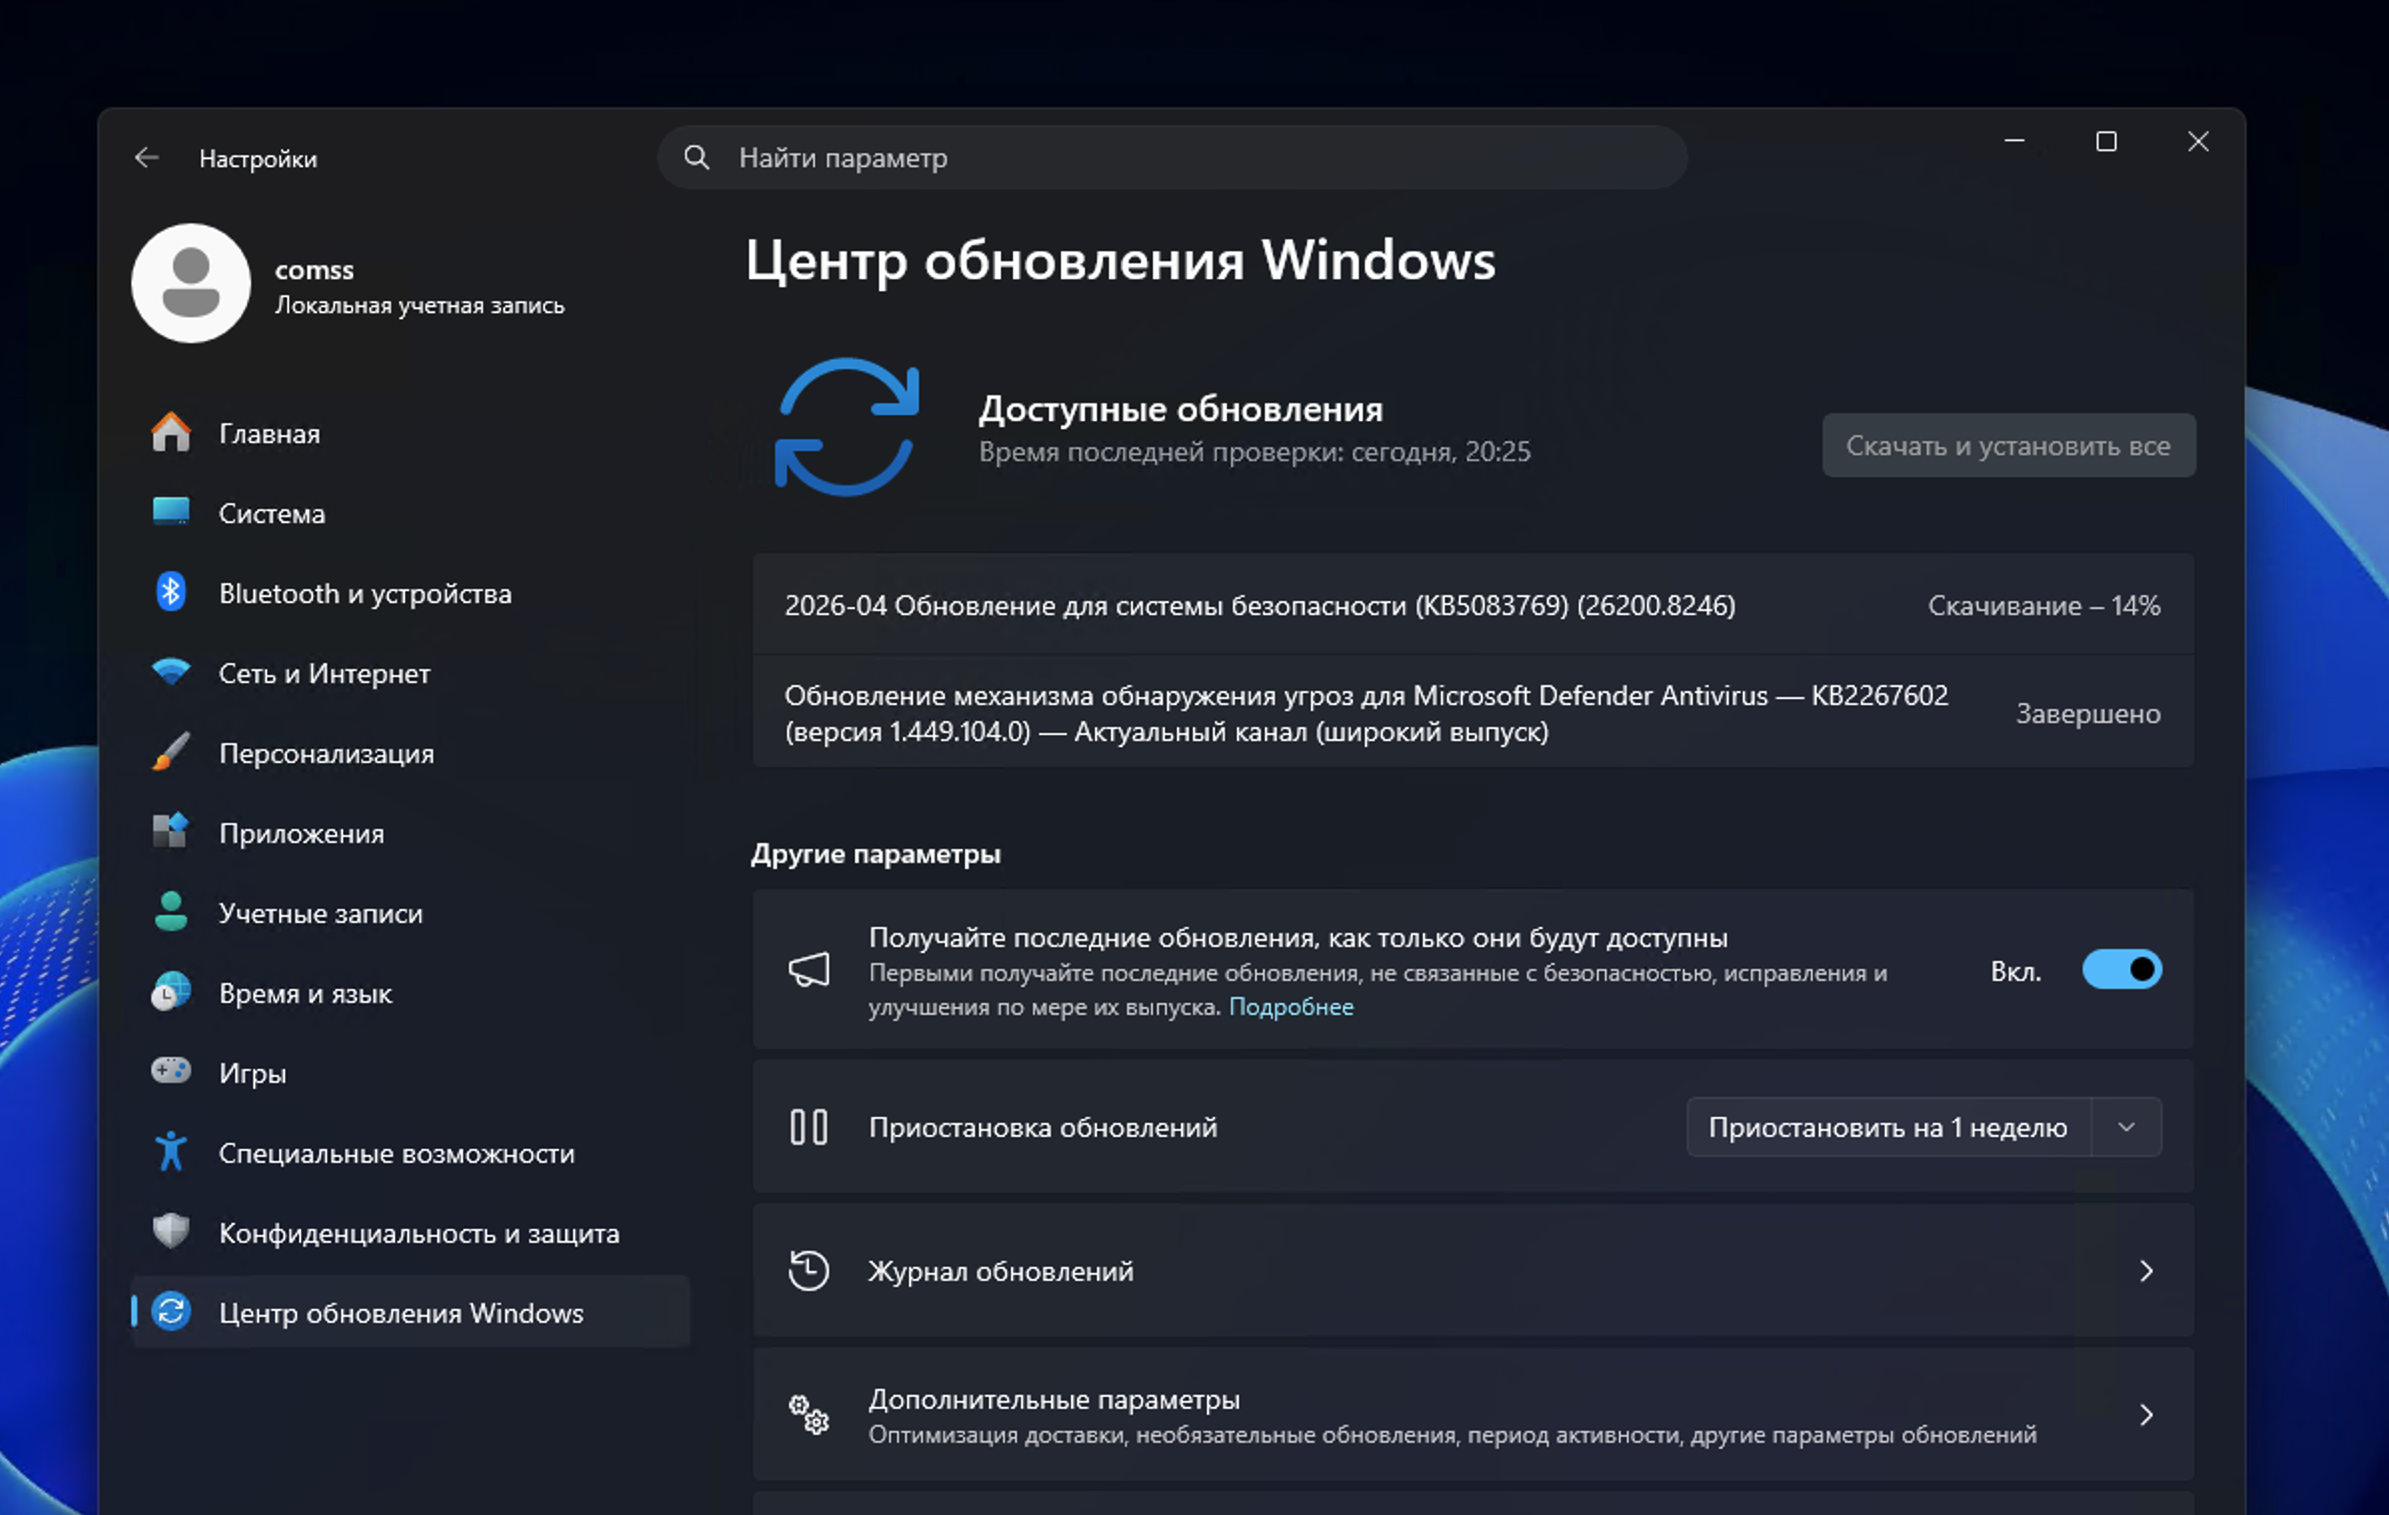Click the Home house icon
This screenshot has height=1515, width=2389.
tap(171, 433)
